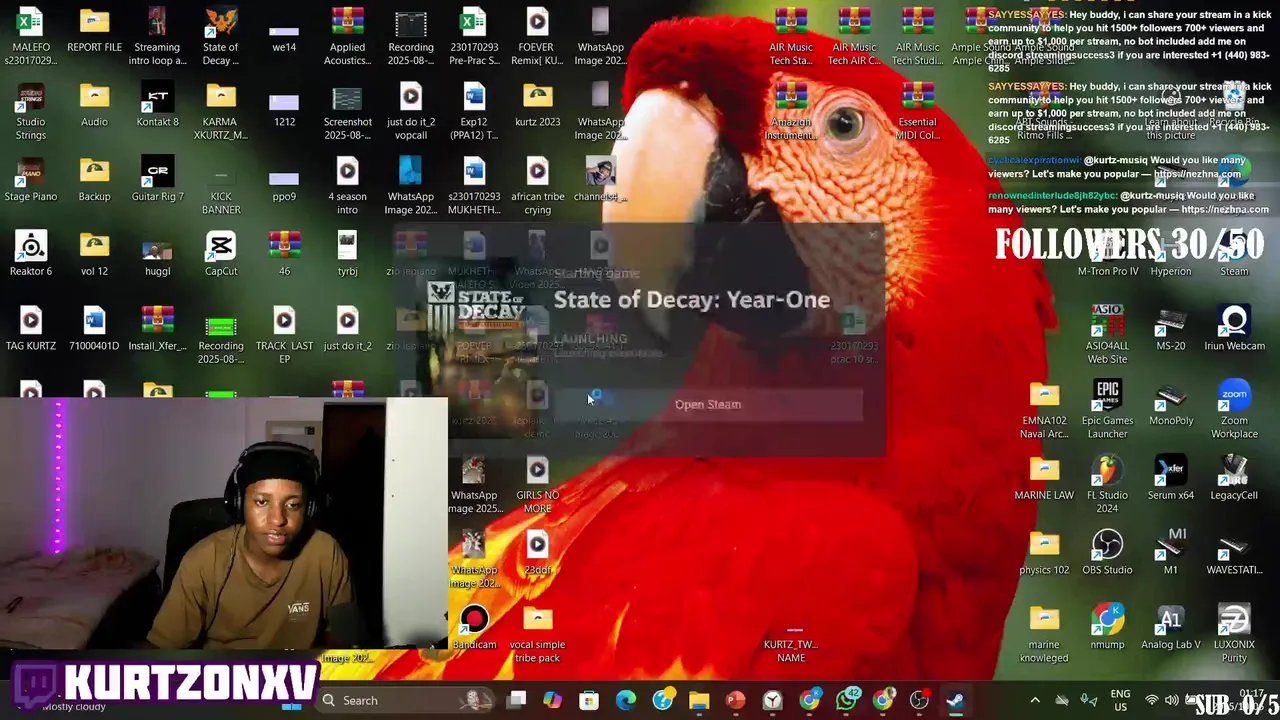
Task: Open Task View on the taskbar
Action: pyautogui.click(x=516, y=700)
